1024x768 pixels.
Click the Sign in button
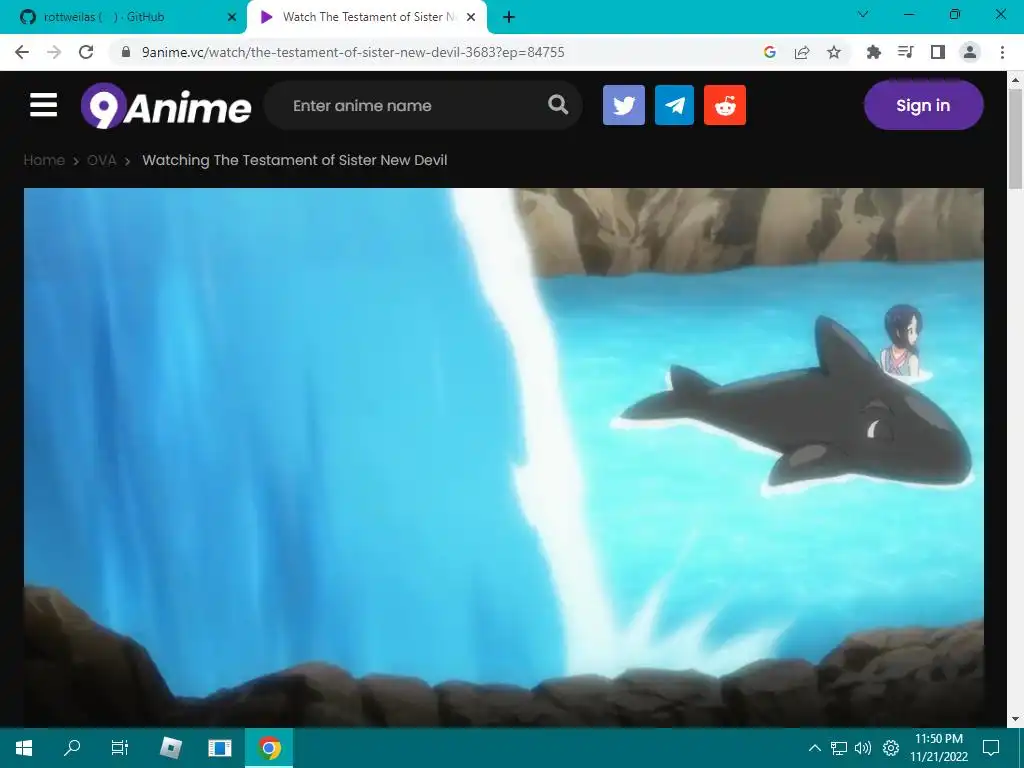(x=923, y=105)
